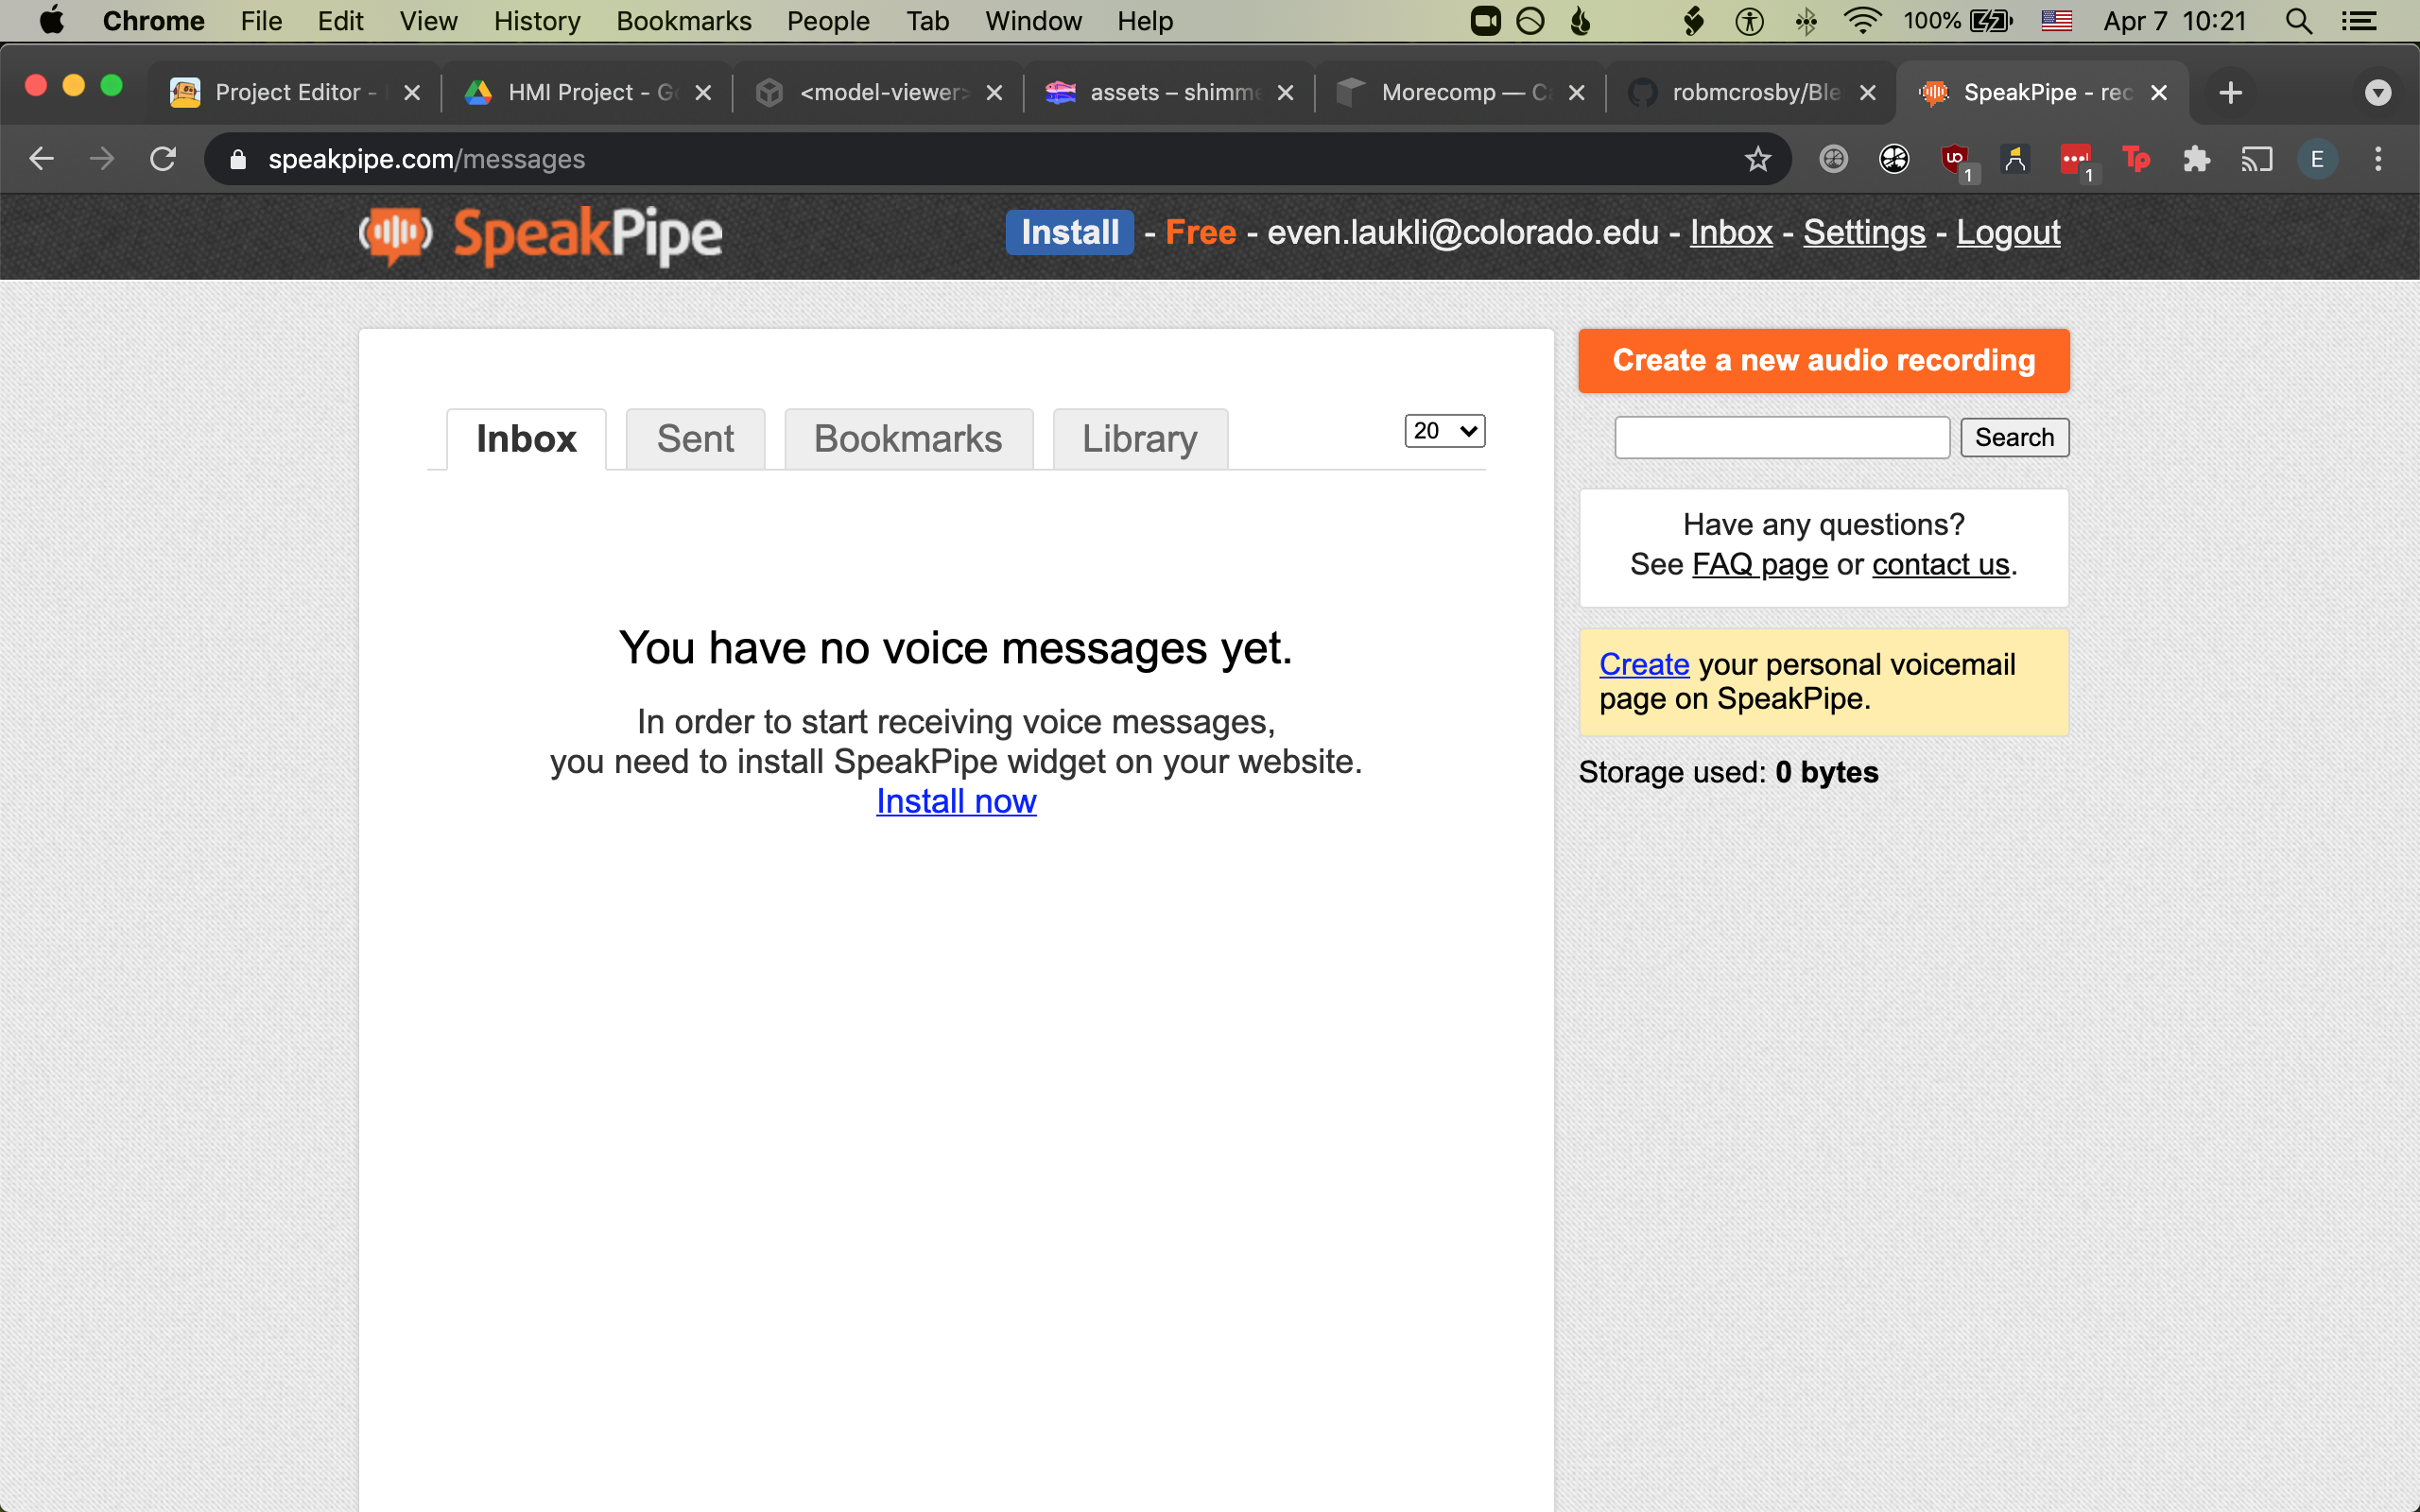Image resolution: width=2420 pixels, height=1512 pixels.
Task: Bookmark this page with the star icon
Action: [1757, 159]
